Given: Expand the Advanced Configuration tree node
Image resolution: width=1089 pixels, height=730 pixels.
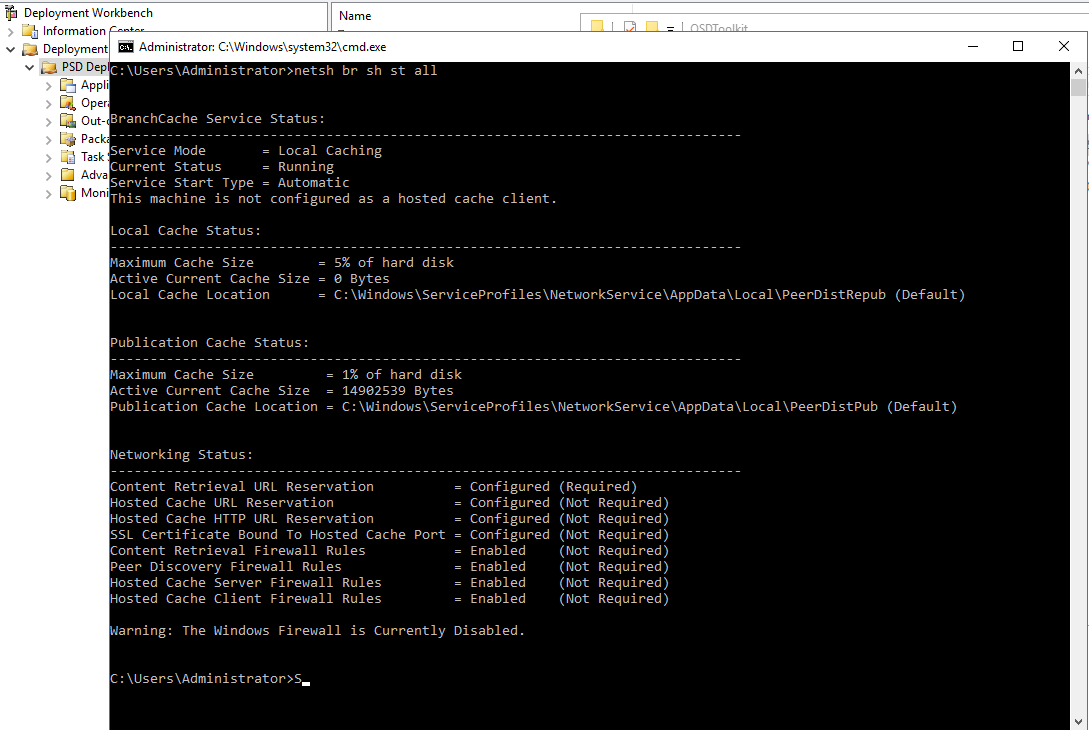Looking at the screenshot, I should tap(49, 176).
